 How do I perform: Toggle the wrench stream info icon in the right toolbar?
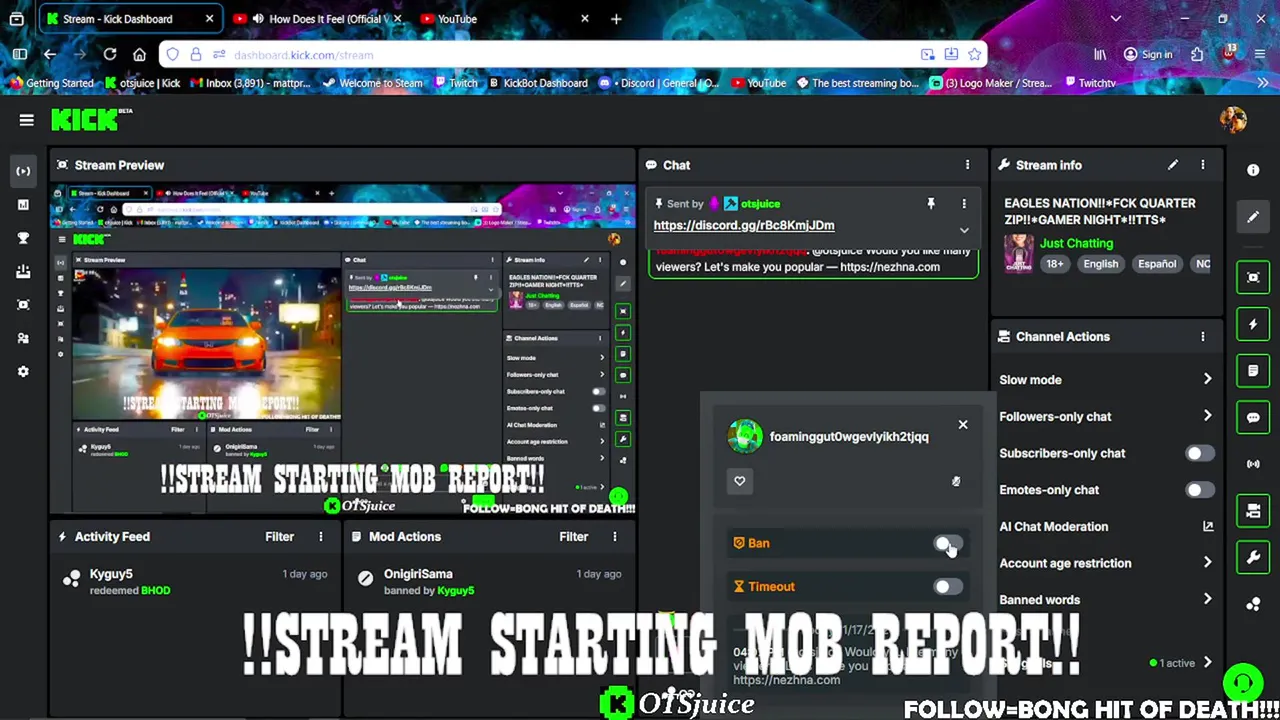click(1253, 558)
